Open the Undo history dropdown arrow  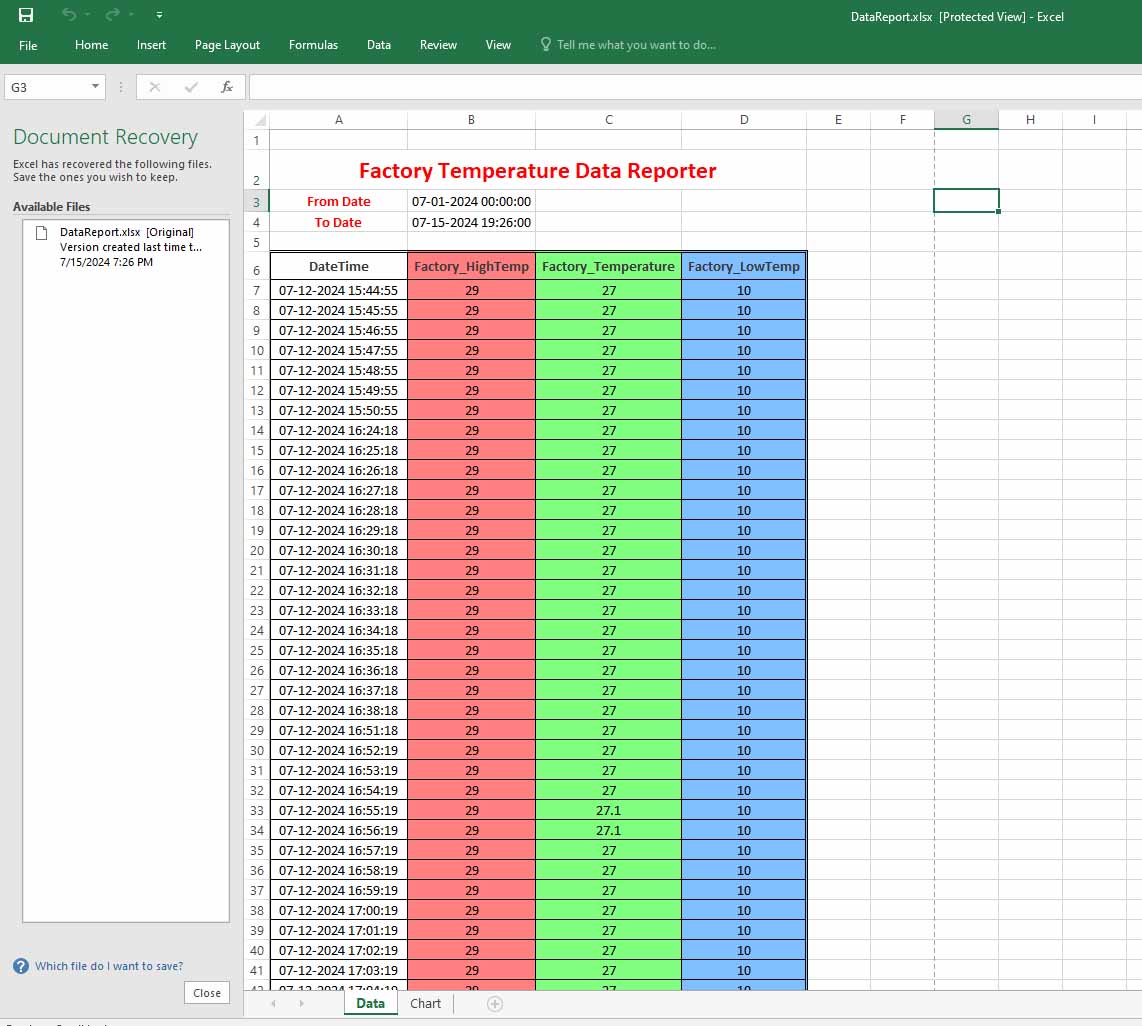tap(87, 15)
